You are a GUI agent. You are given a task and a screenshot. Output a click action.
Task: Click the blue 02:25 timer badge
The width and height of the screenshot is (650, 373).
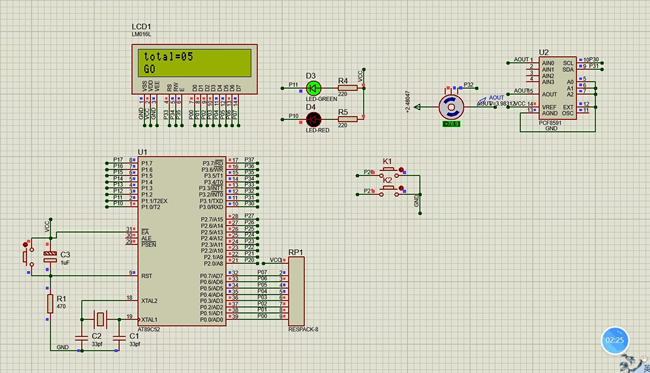[x=615, y=340]
